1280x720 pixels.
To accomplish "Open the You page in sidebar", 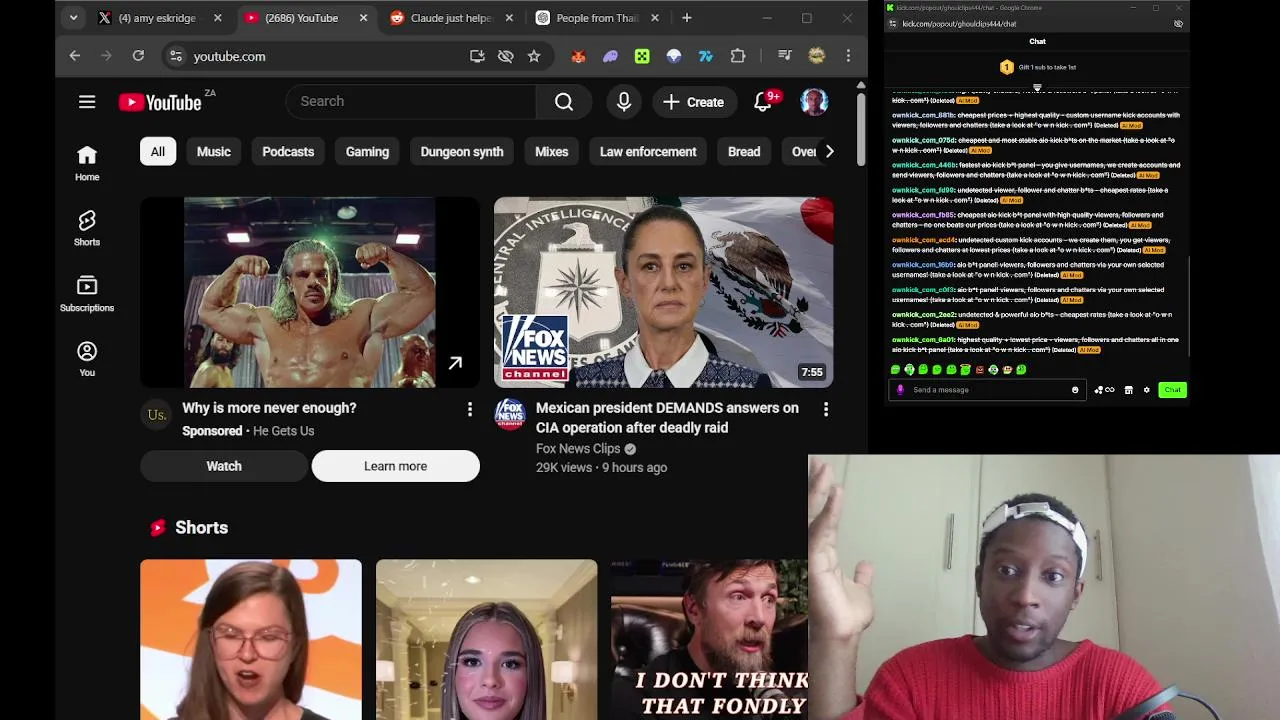I will [x=87, y=359].
